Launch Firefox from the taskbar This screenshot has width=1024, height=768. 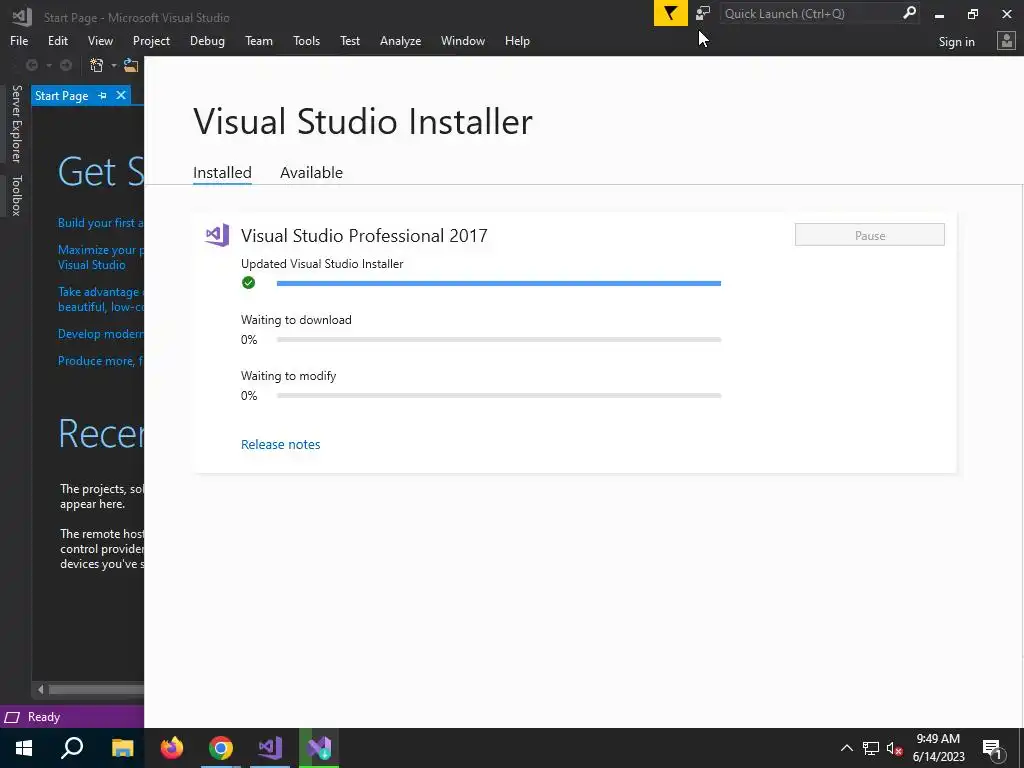(172, 748)
